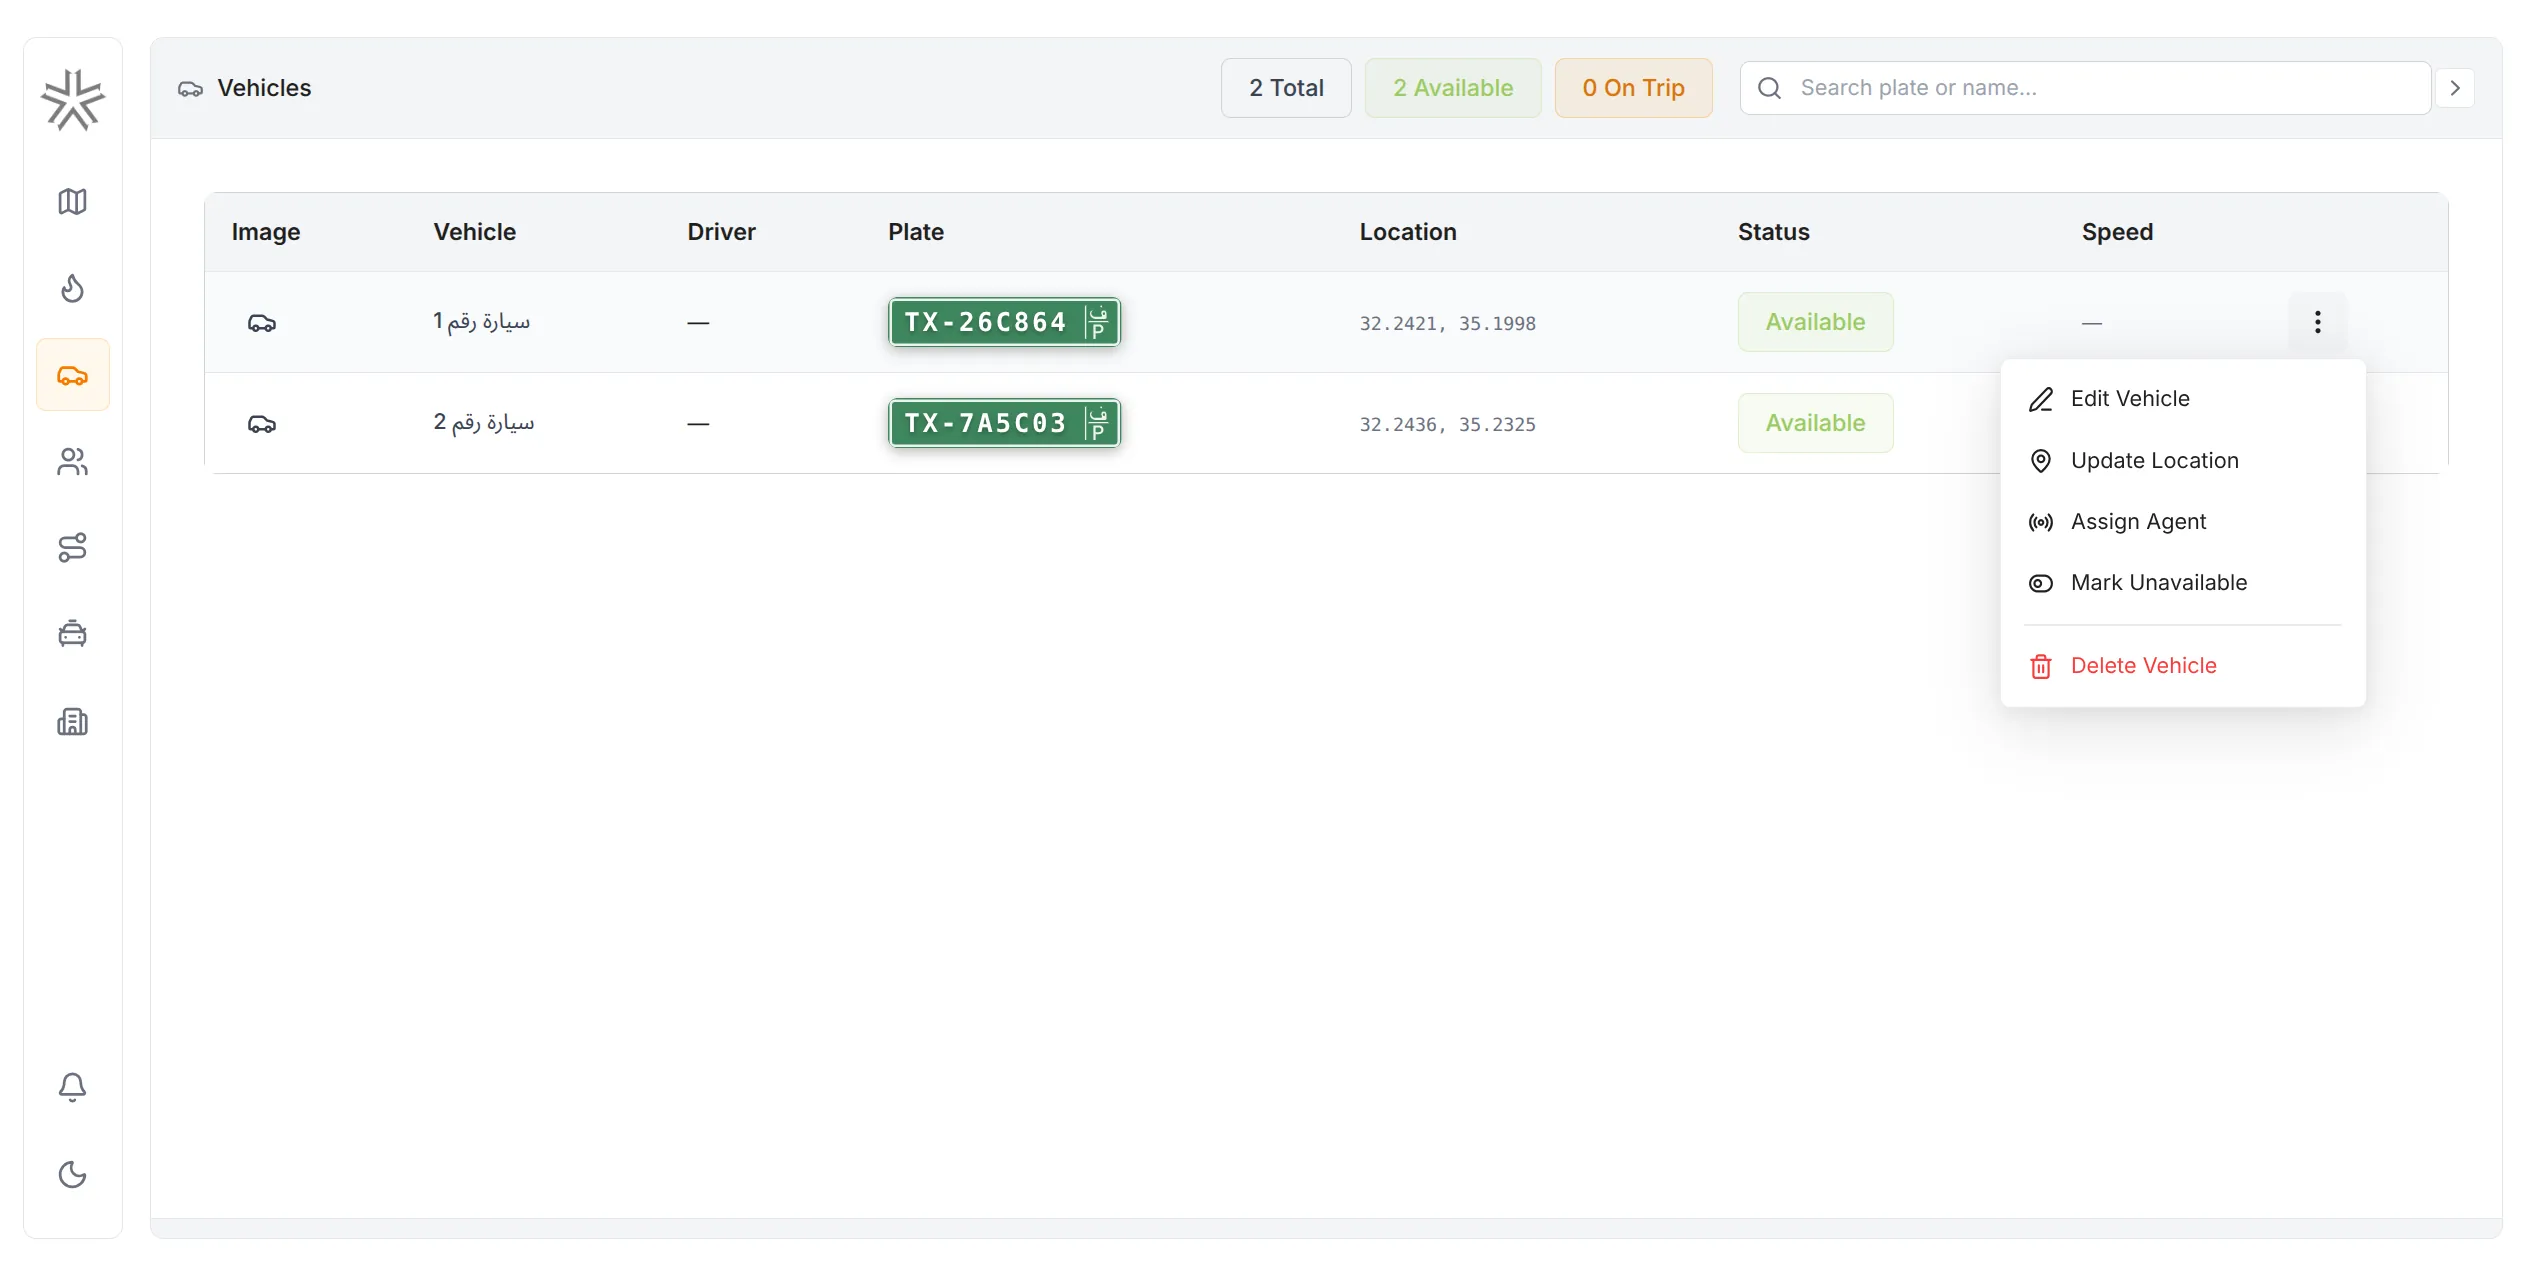Click the Image column header
2524x1264 pixels.
tap(266, 232)
